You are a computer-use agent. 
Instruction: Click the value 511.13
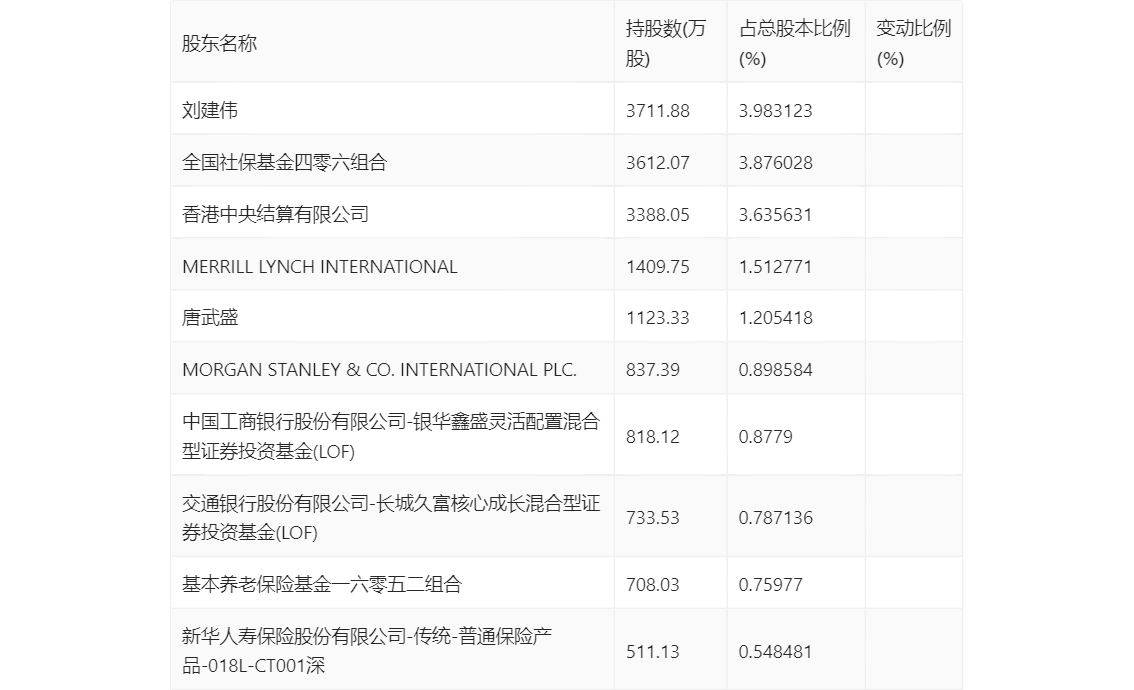(652, 652)
